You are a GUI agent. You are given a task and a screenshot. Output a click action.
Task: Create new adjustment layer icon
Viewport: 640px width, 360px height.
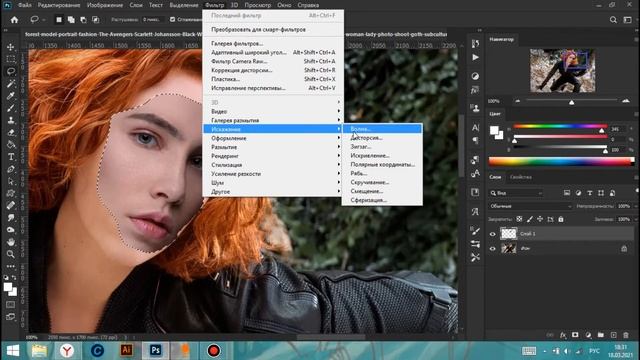(588, 335)
